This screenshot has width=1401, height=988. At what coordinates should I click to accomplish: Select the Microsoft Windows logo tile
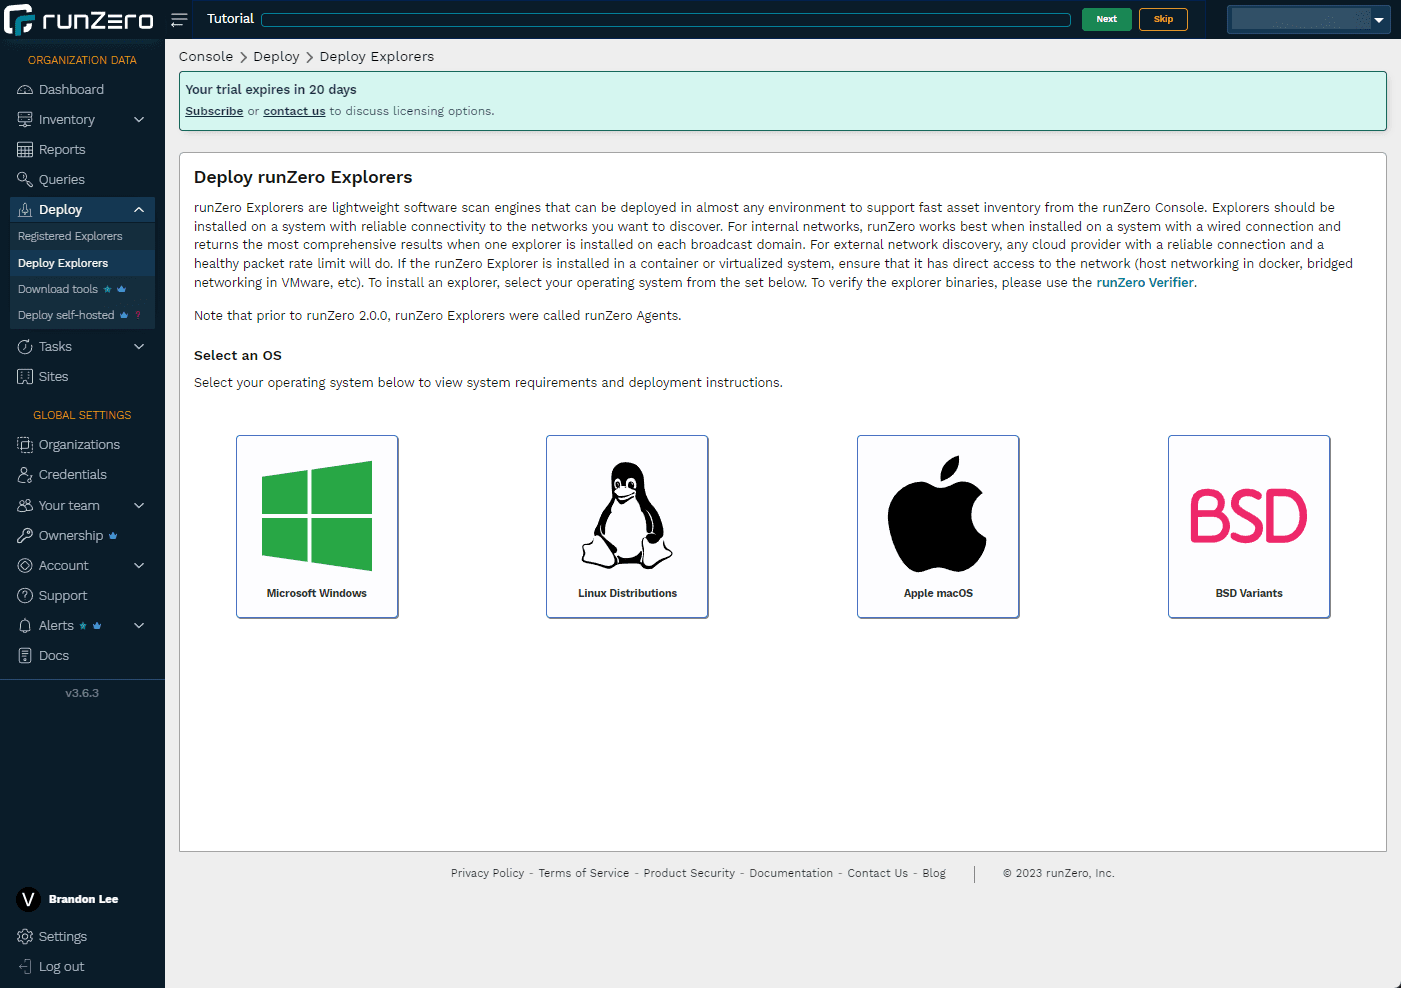pyautogui.click(x=317, y=527)
